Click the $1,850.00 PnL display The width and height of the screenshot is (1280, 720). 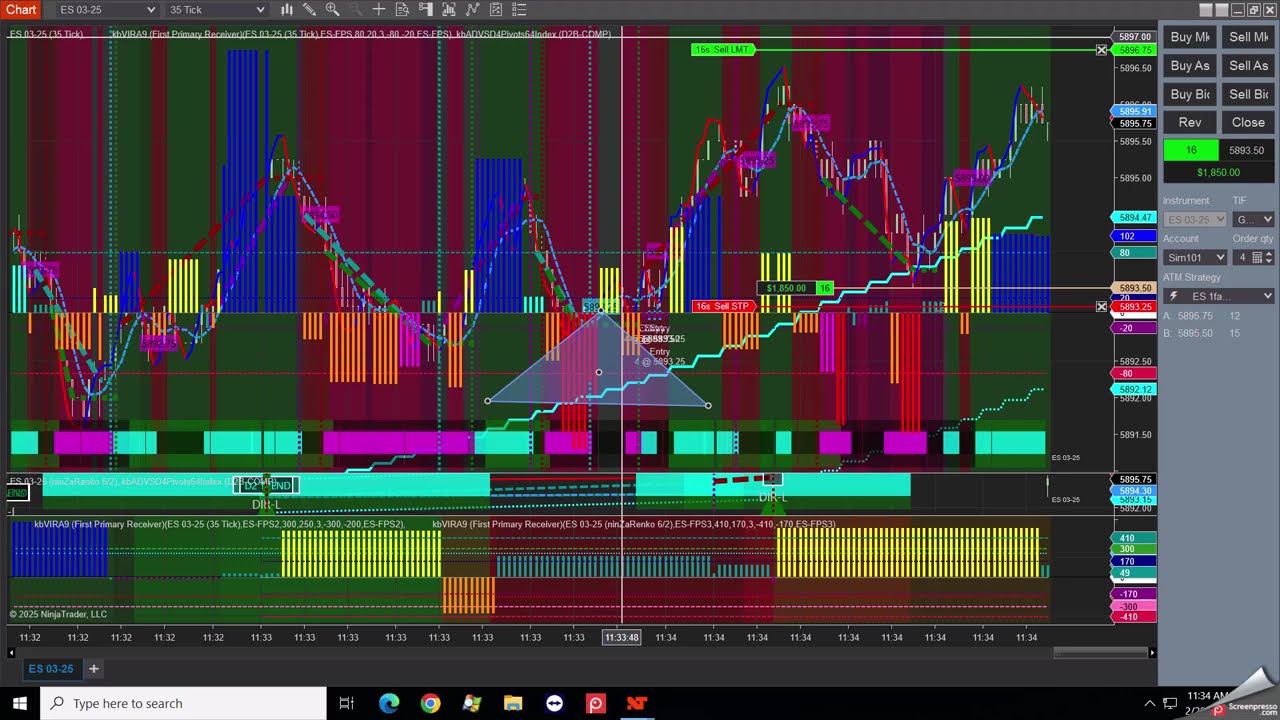coord(1219,172)
